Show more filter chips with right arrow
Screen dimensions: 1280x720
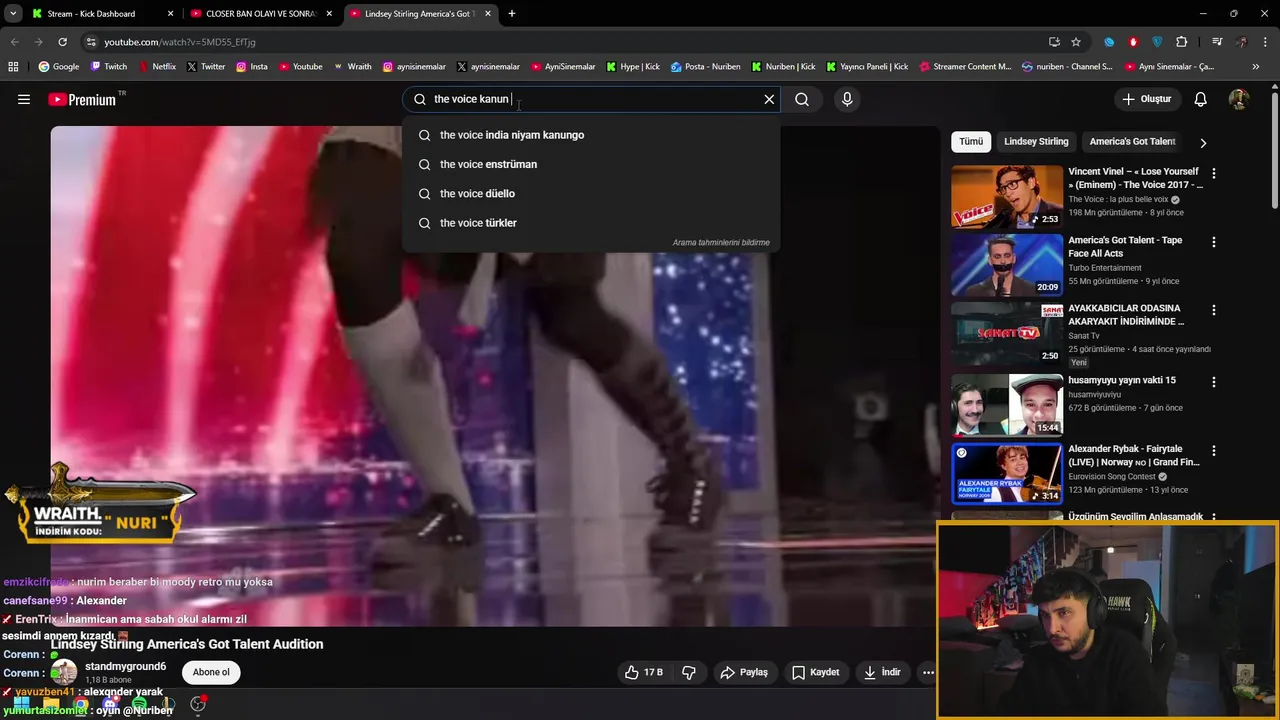coord(1203,142)
